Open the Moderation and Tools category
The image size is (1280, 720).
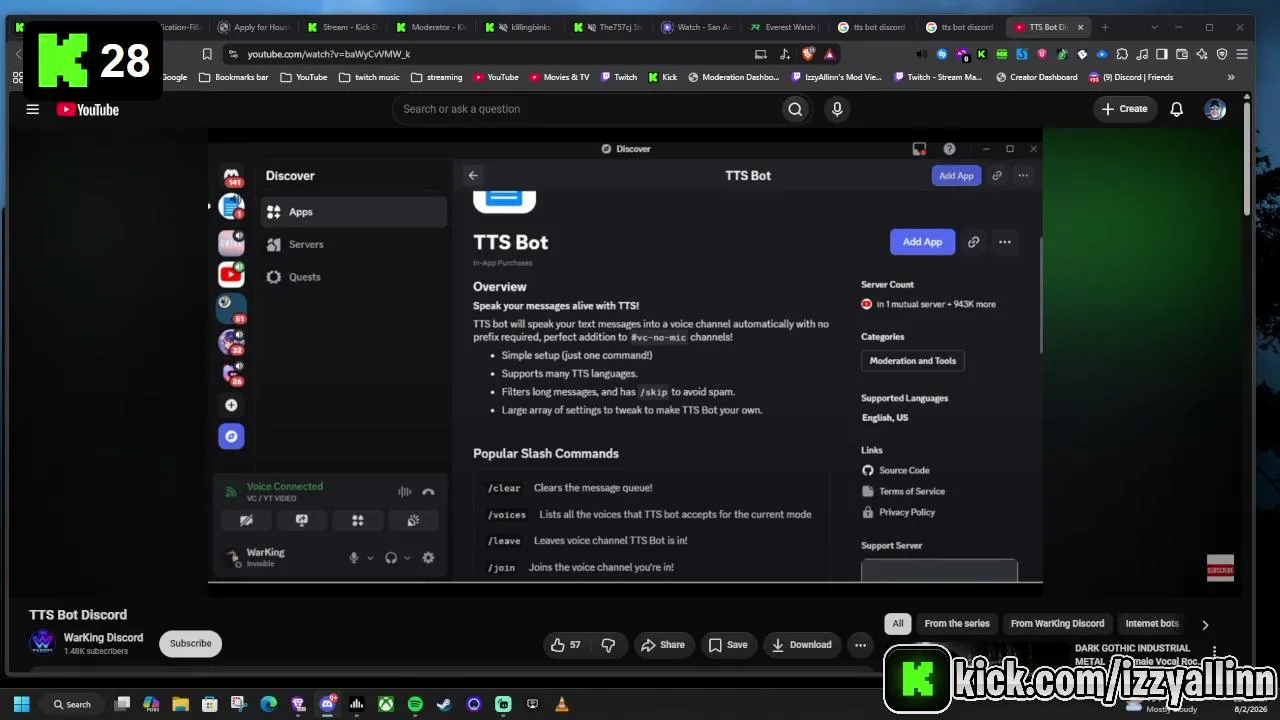[x=913, y=361]
